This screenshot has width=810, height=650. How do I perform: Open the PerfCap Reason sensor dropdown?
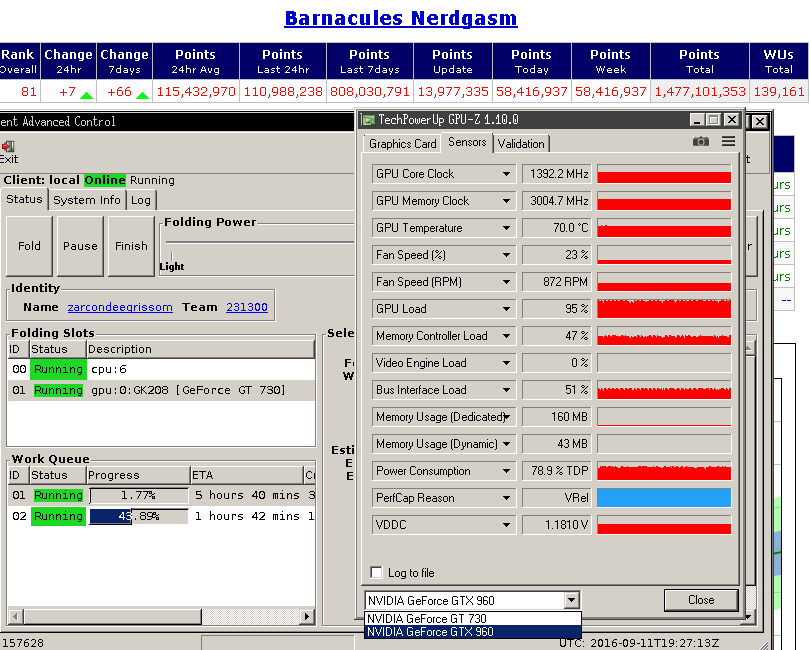coord(506,498)
